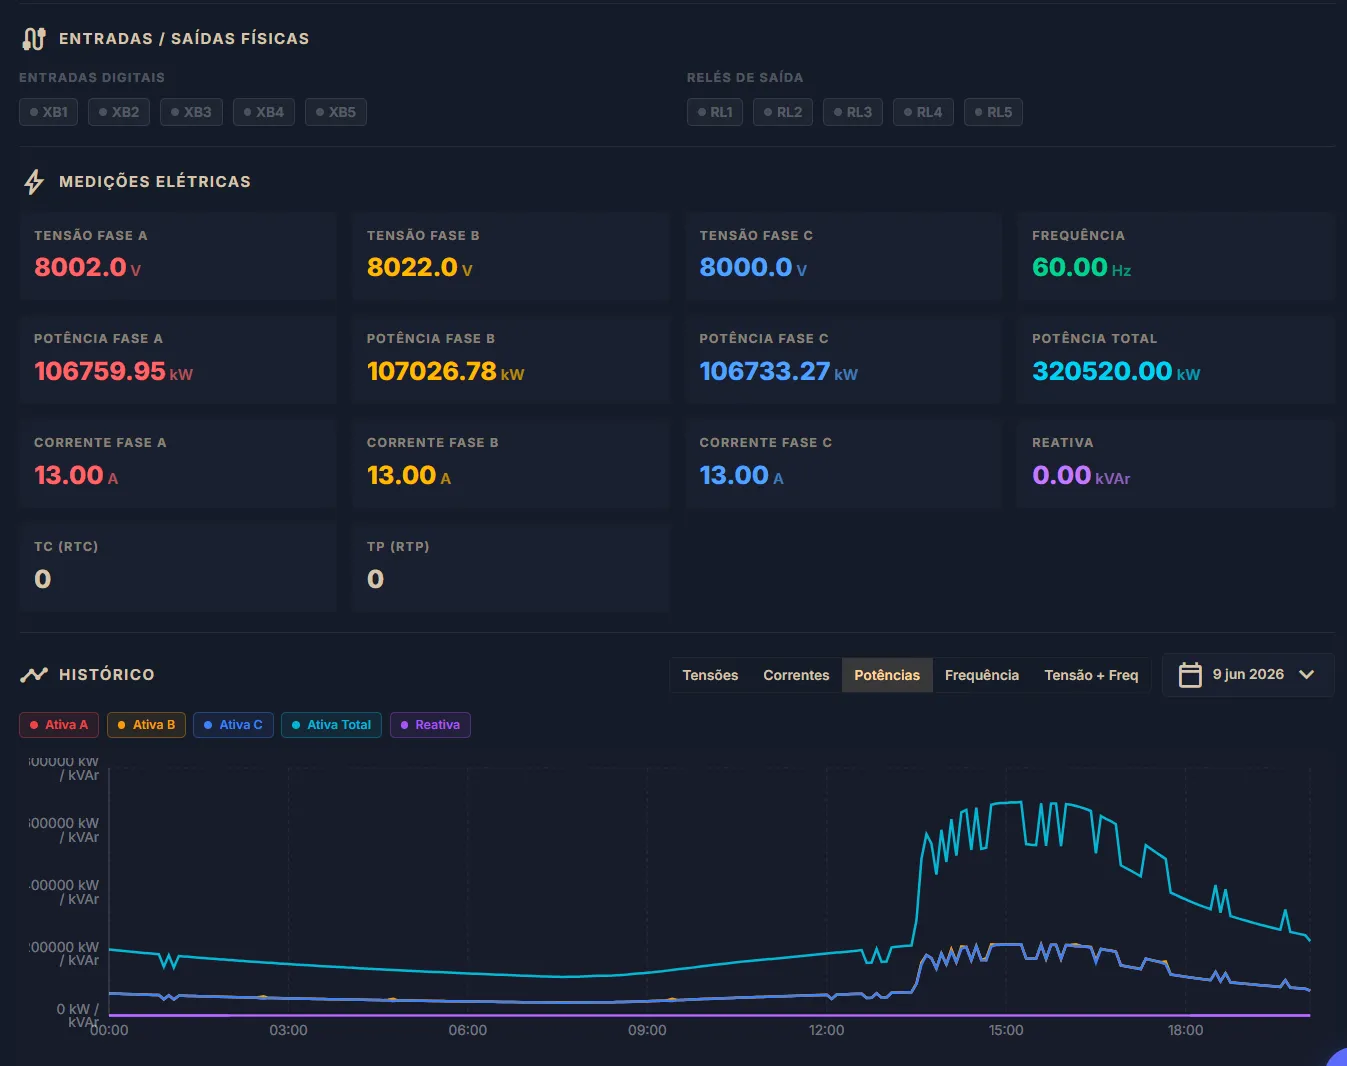The width and height of the screenshot is (1347, 1066).
Task: Click the XB4 digital input indicator
Action: (x=264, y=112)
